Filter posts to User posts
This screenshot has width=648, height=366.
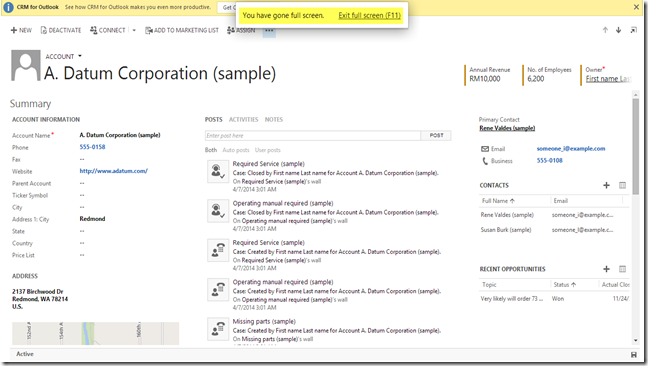pyautogui.click(x=267, y=150)
